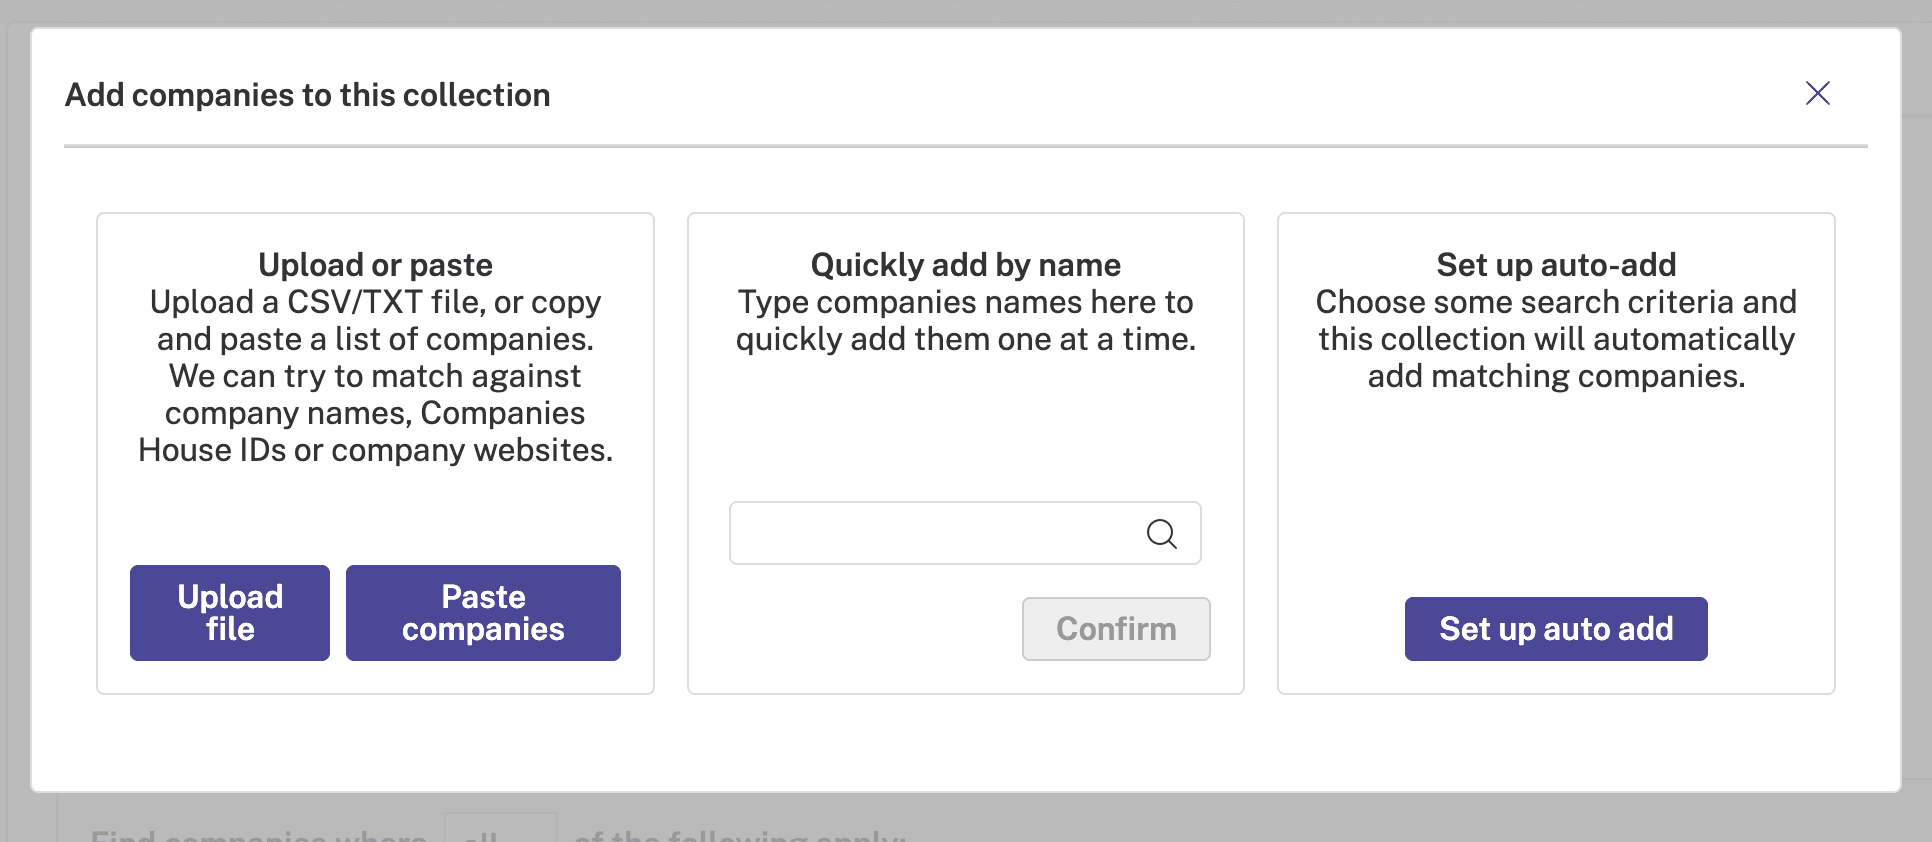Select the 'Set up auto-add' heading

point(1556,265)
